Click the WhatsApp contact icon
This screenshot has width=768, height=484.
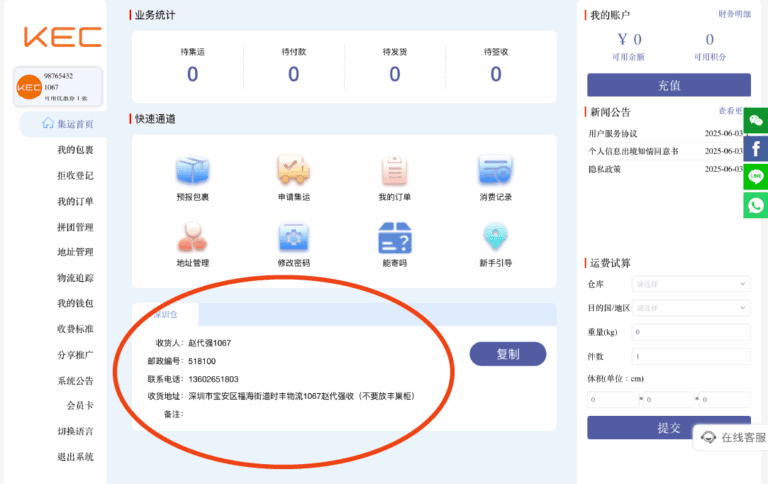tap(756, 205)
